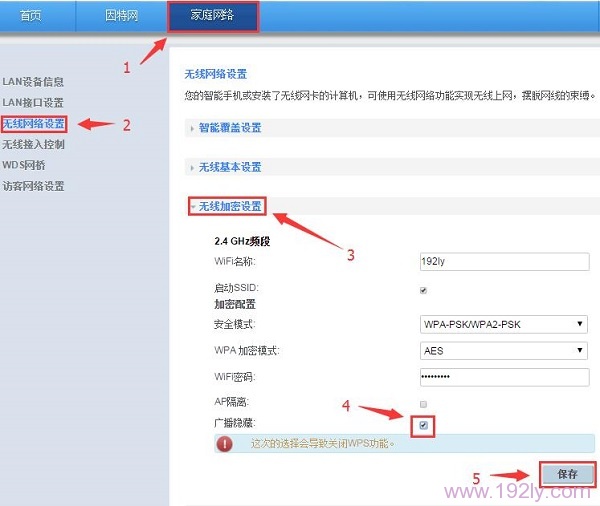Image resolution: width=600 pixels, height=506 pixels.
Task: Collapse the 无线加密设置 section
Action: click(229, 207)
